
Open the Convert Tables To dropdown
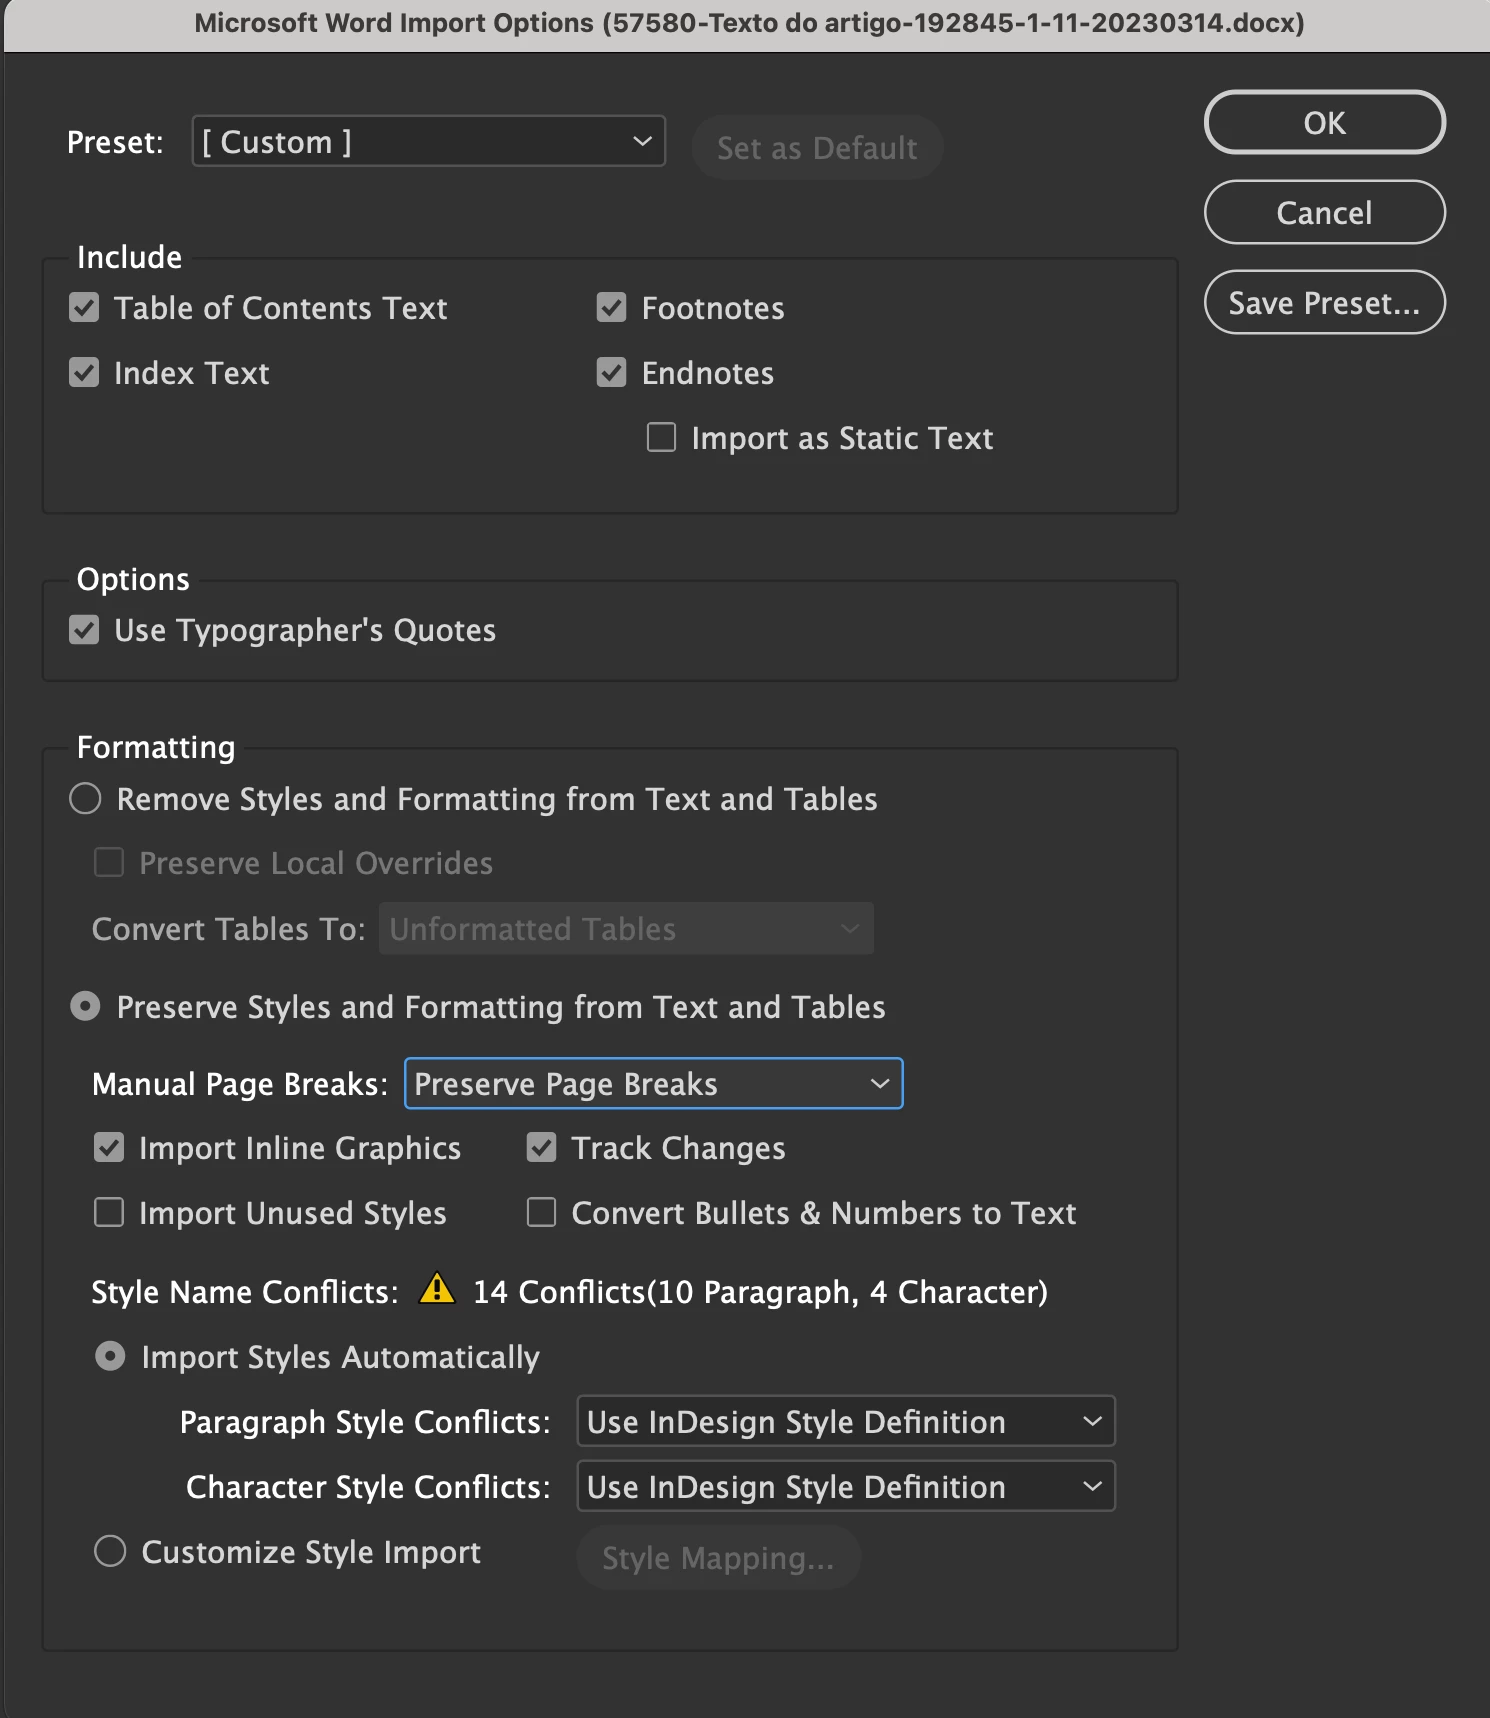[x=626, y=928]
